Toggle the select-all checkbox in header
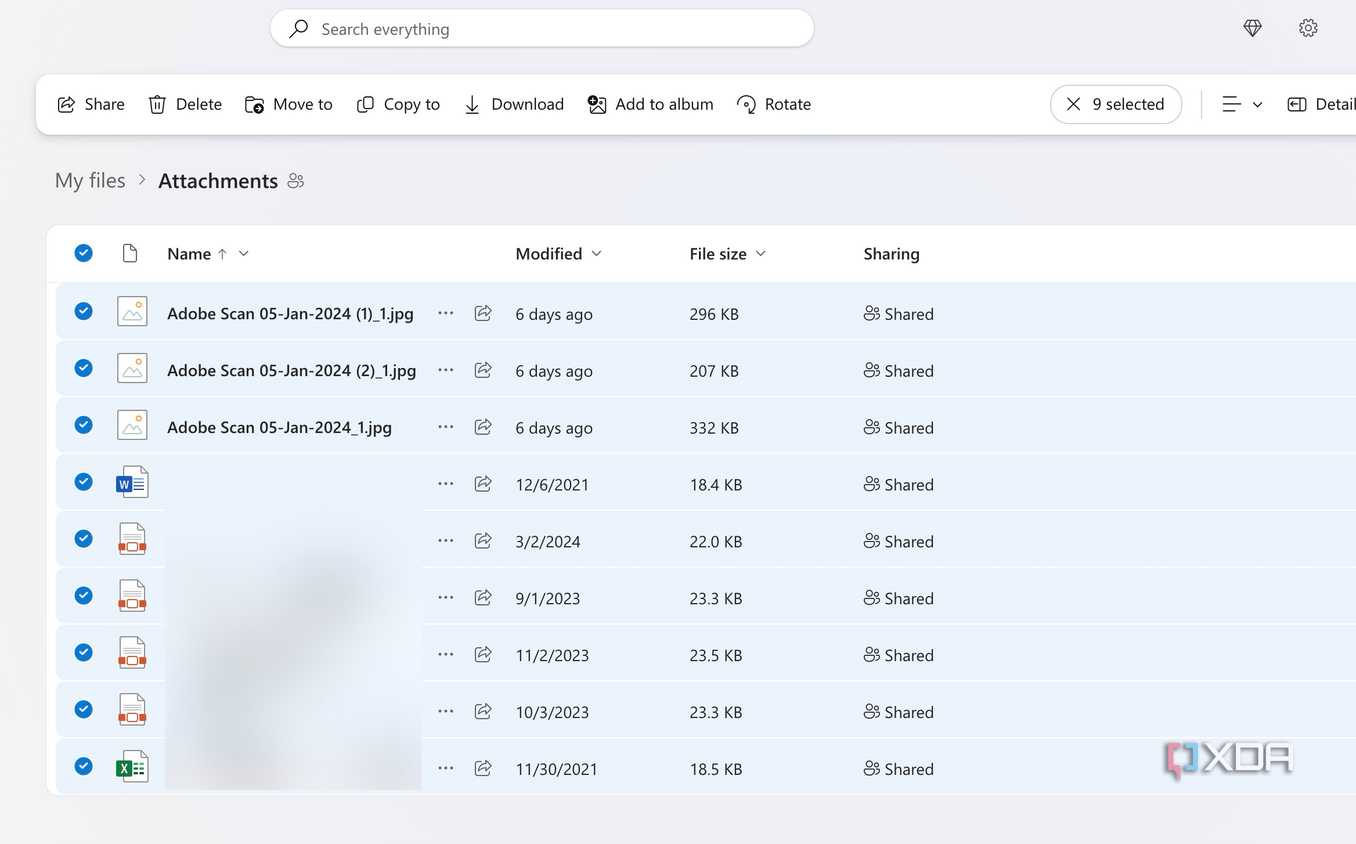1356x844 pixels. pos(84,253)
